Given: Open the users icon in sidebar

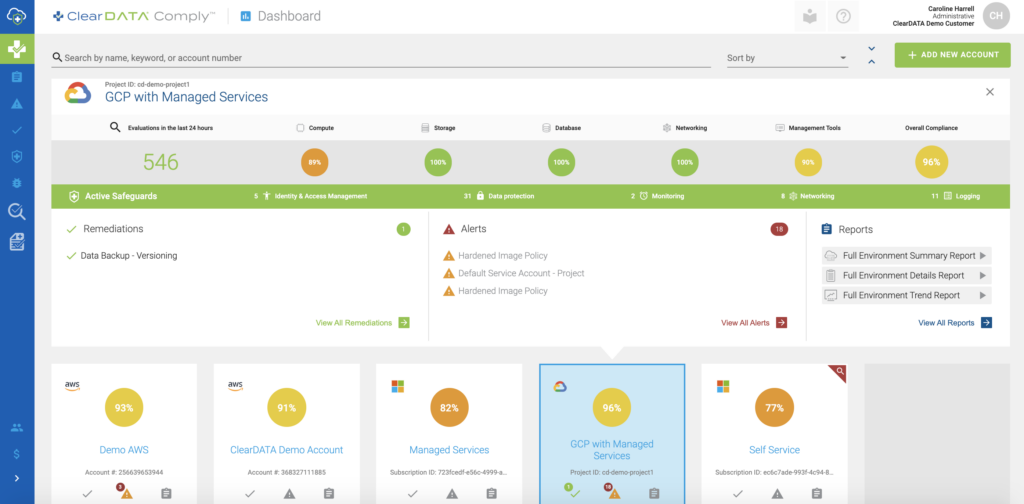Looking at the screenshot, I should (17, 428).
